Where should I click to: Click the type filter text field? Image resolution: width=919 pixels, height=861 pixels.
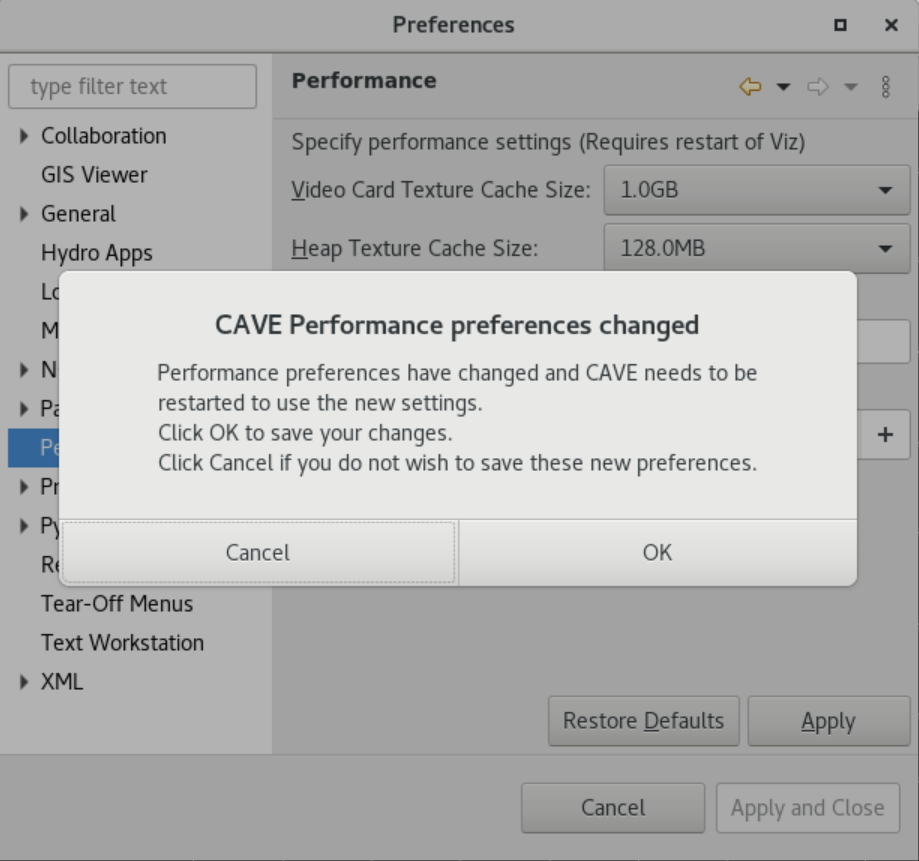click(132, 87)
